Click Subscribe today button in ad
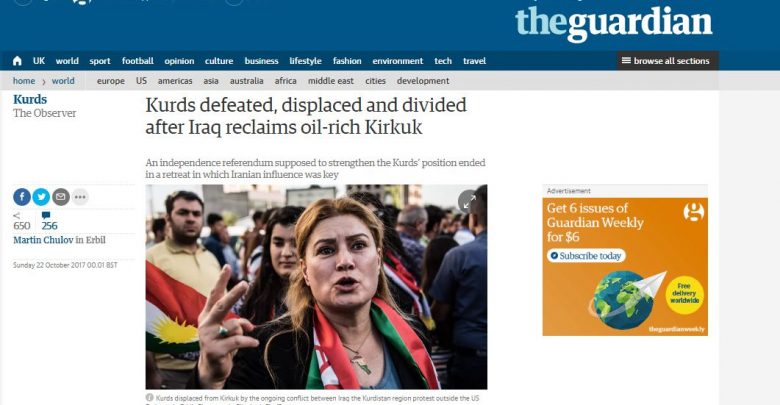The height and width of the screenshot is (405, 780). click(x=586, y=256)
